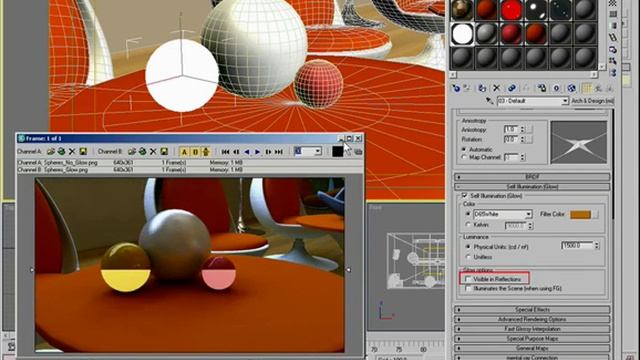Click the luminance 1500.0 value field
Screen dimensions: 640x360
coord(577,245)
